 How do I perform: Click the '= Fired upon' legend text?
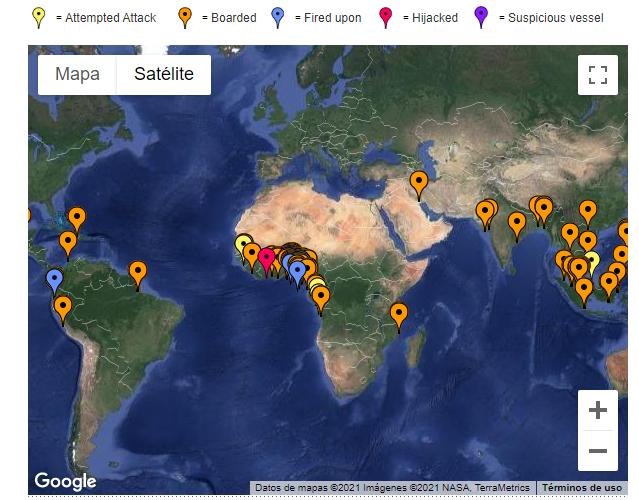point(328,18)
